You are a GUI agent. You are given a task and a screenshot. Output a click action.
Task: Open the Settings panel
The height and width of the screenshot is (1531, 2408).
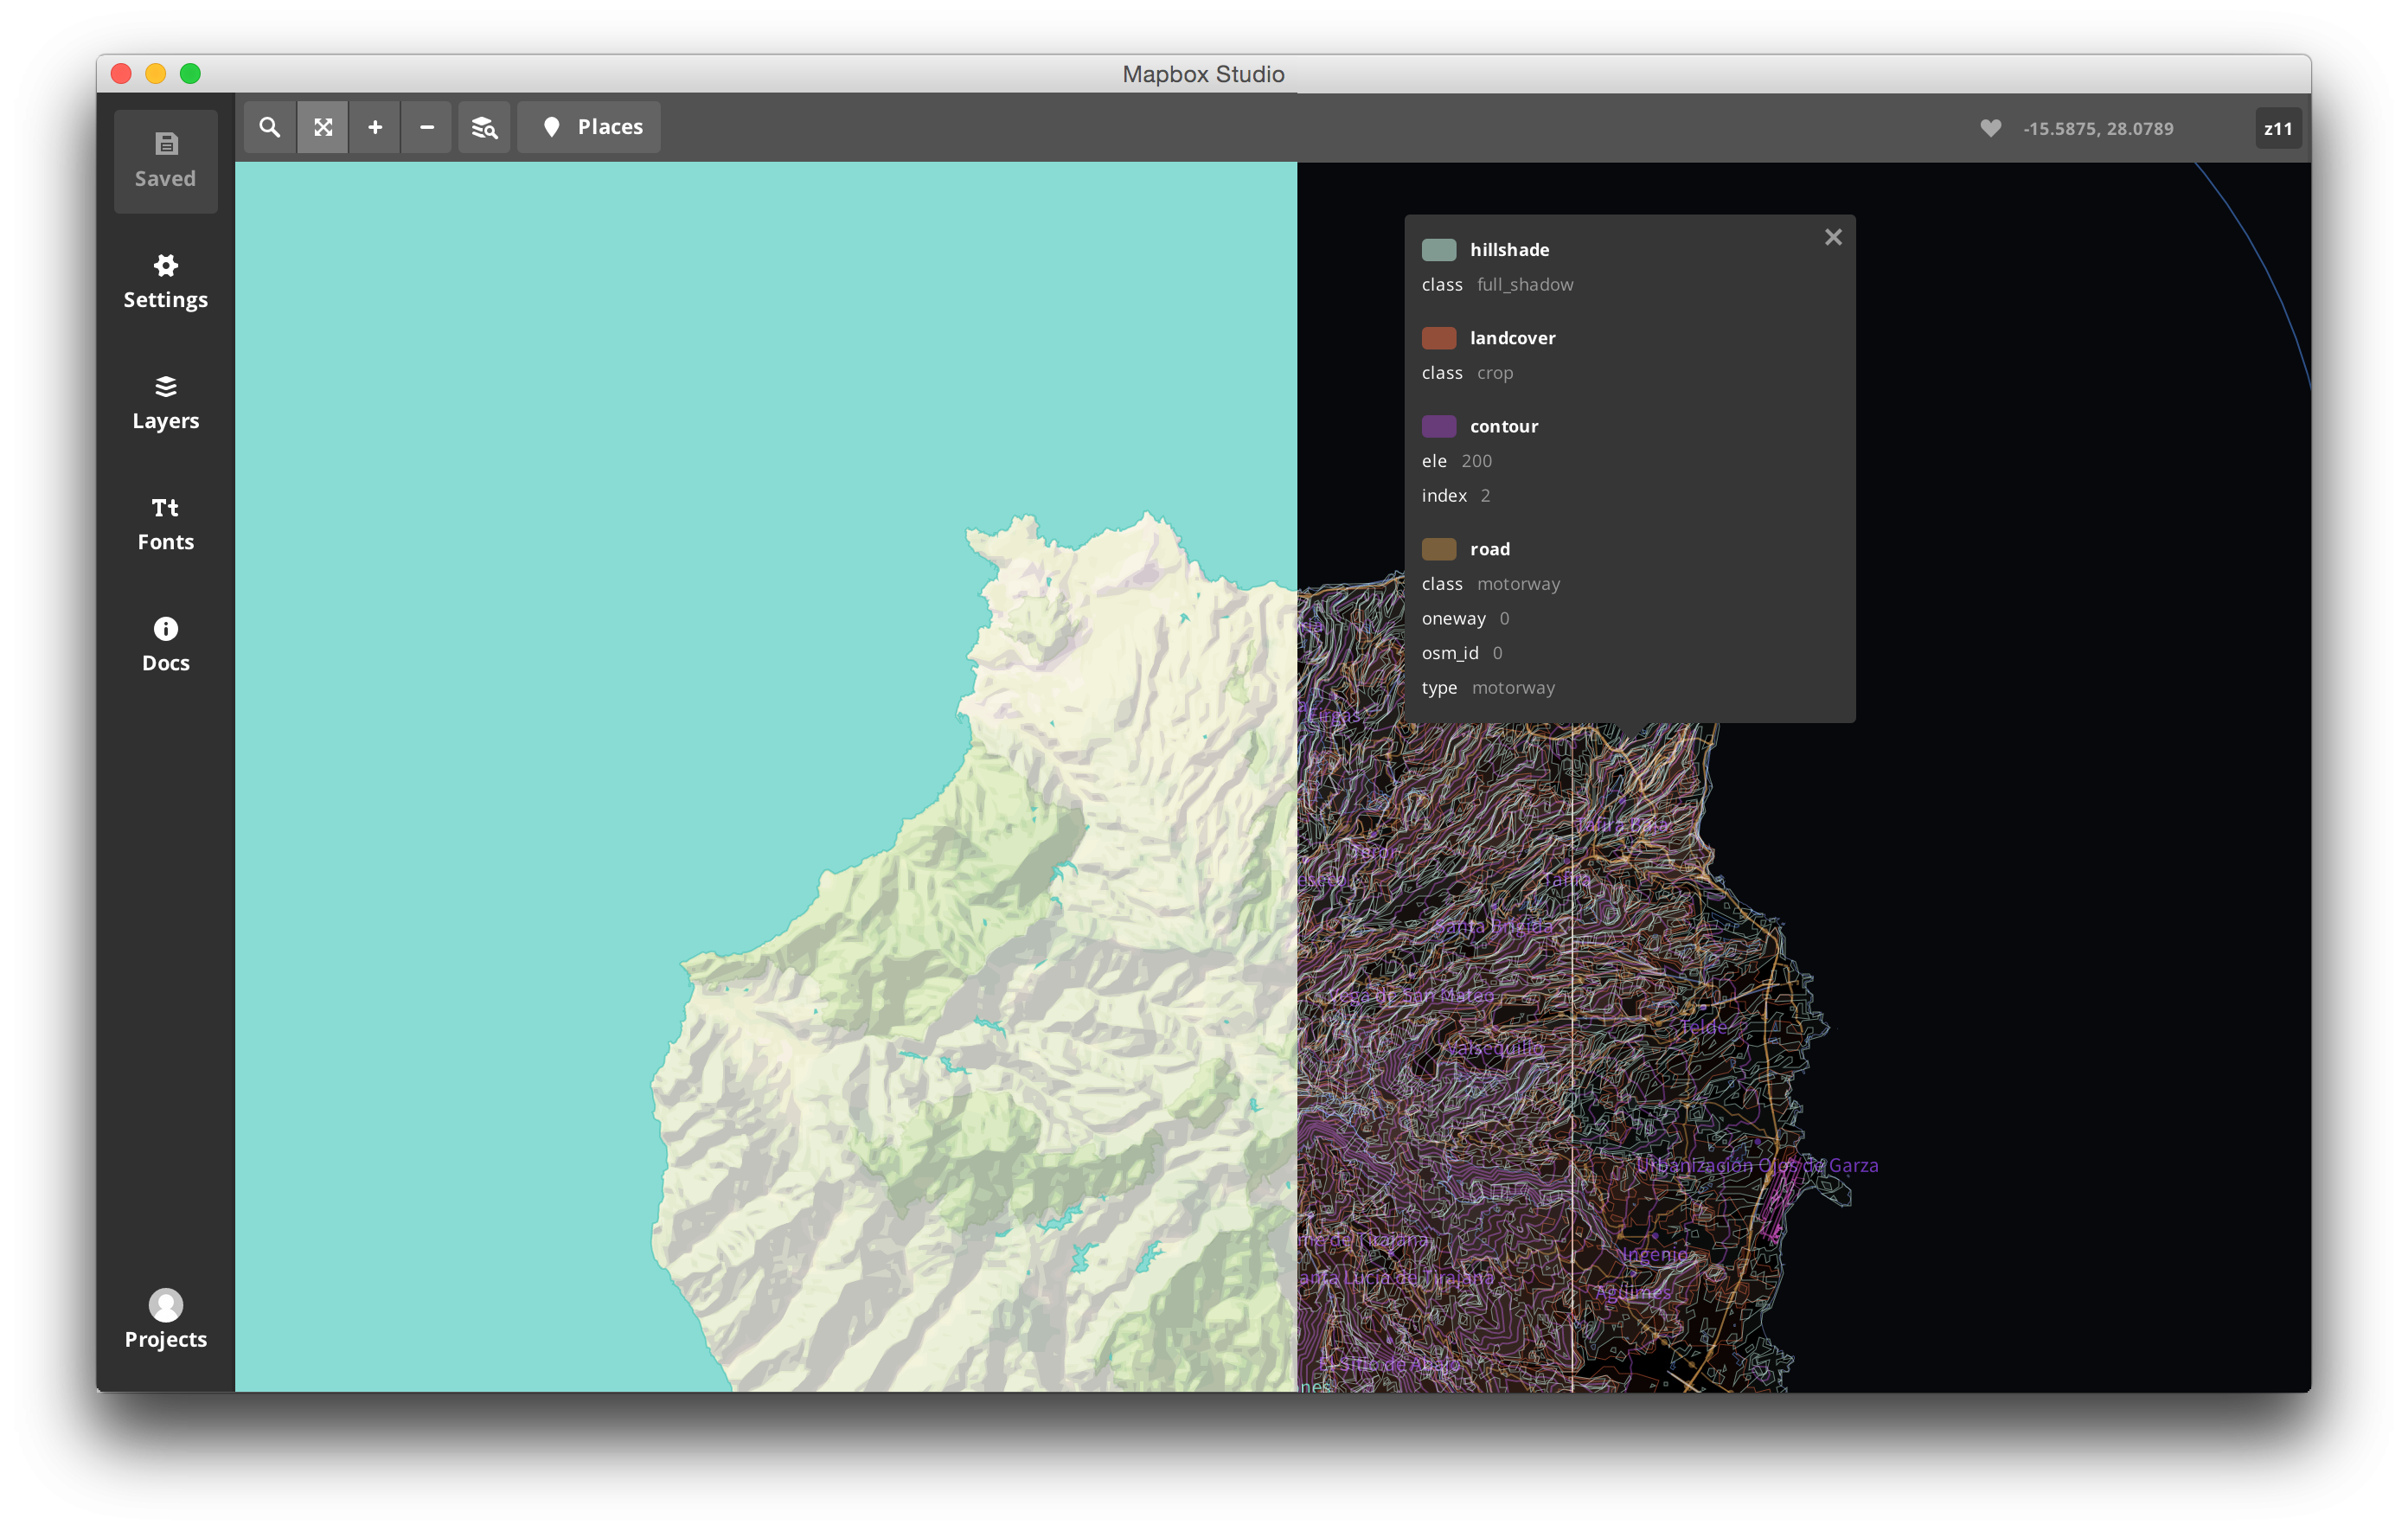pyautogui.click(x=165, y=280)
